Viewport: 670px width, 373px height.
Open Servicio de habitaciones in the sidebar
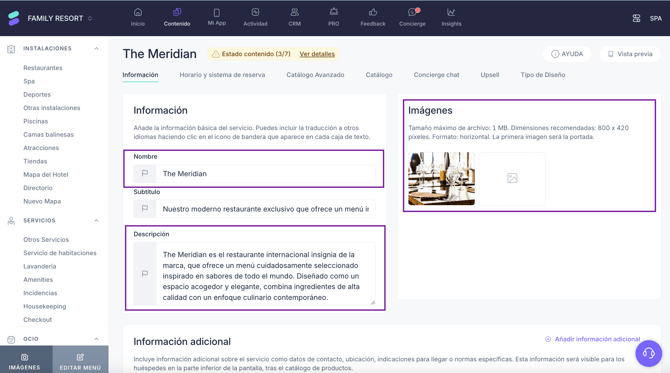coord(60,253)
